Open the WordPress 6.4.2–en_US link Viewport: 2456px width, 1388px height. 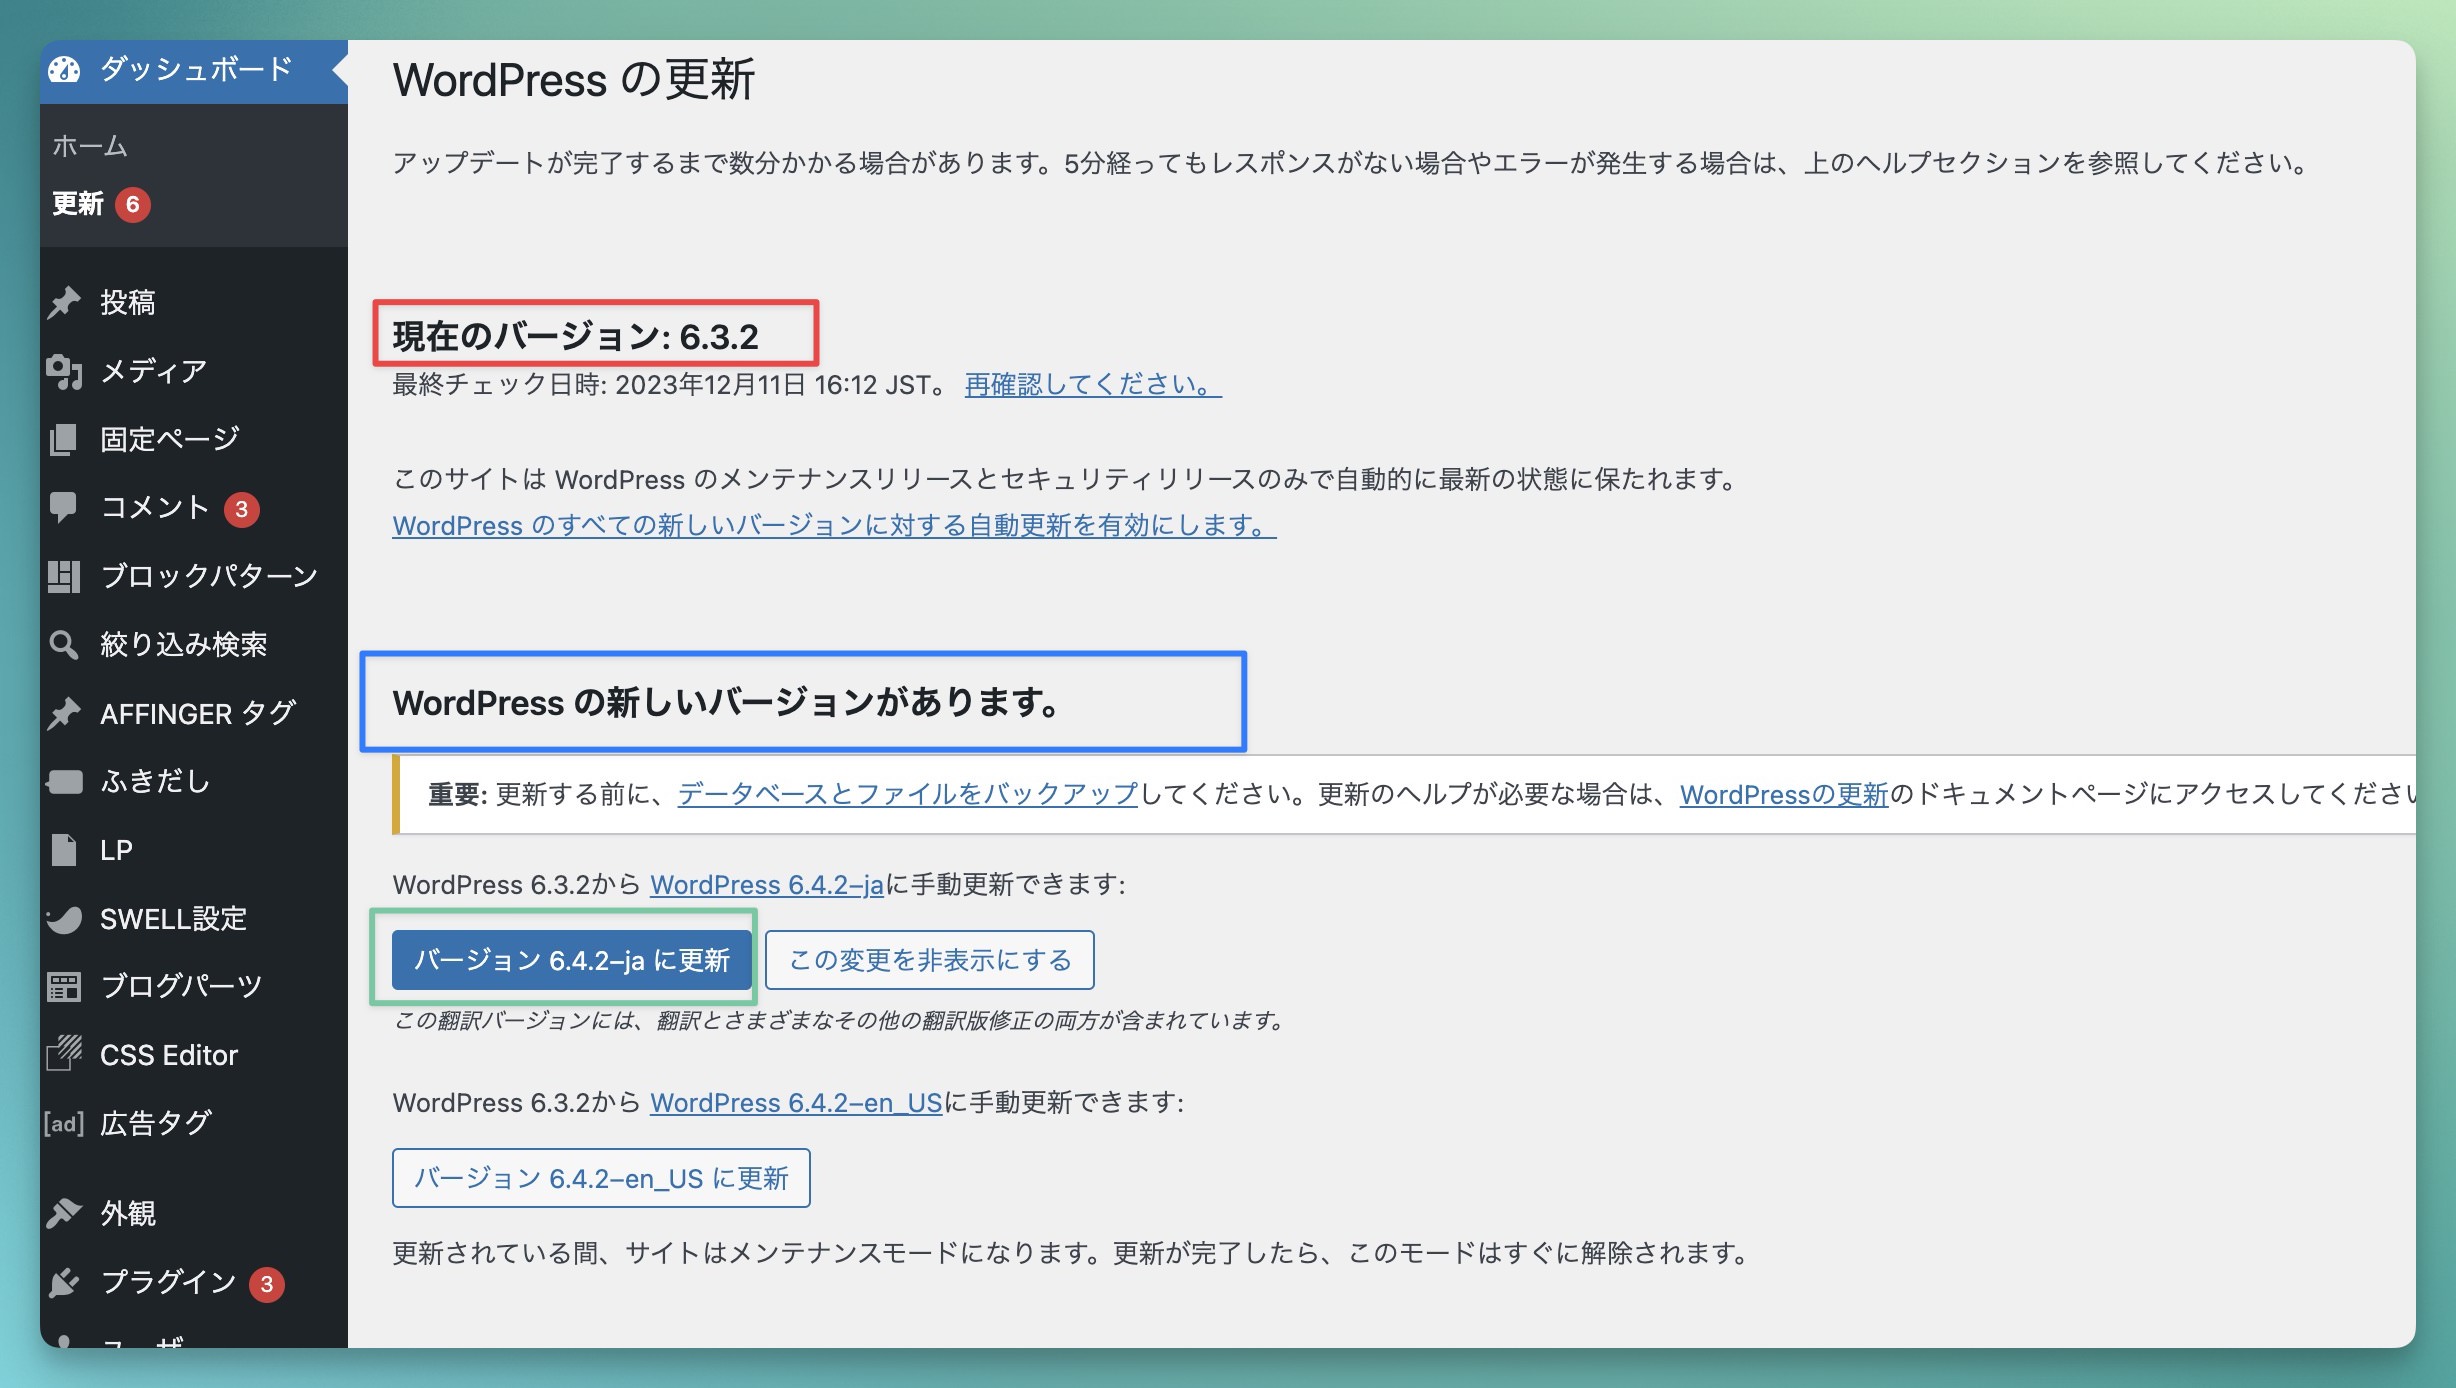pyautogui.click(x=796, y=1102)
